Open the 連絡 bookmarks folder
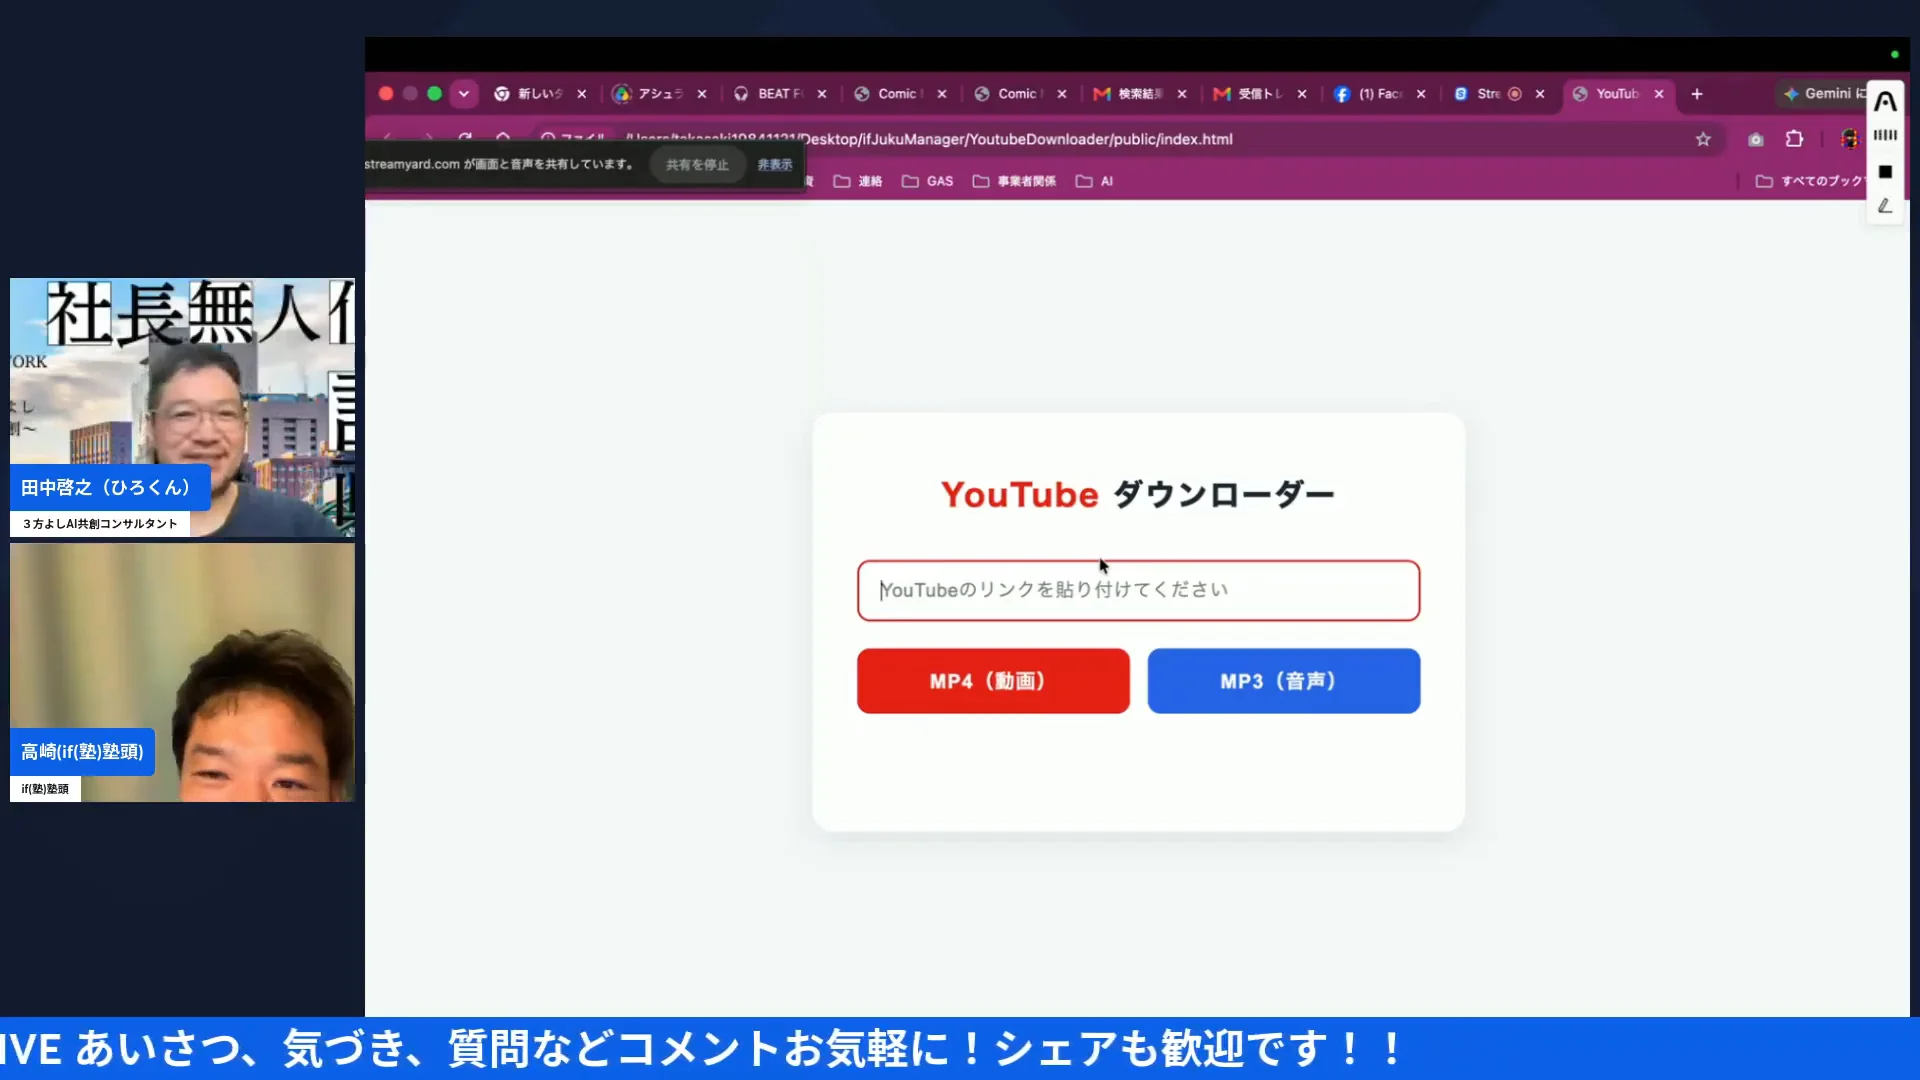Image resolution: width=1920 pixels, height=1080 pixels. [x=858, y=181]
